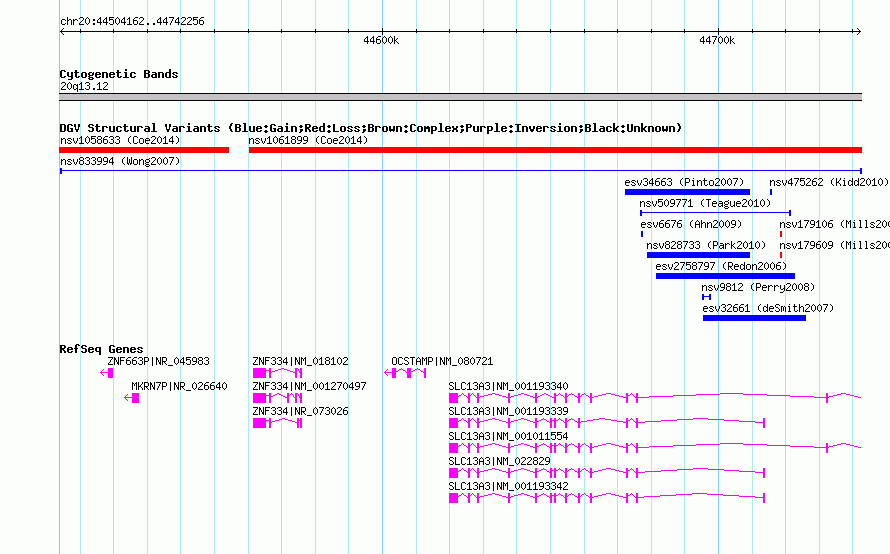Open the nsv9812 (Perry2008) variant
The height and width of the screenshot is (554, 890).
(x=706, y=297)
